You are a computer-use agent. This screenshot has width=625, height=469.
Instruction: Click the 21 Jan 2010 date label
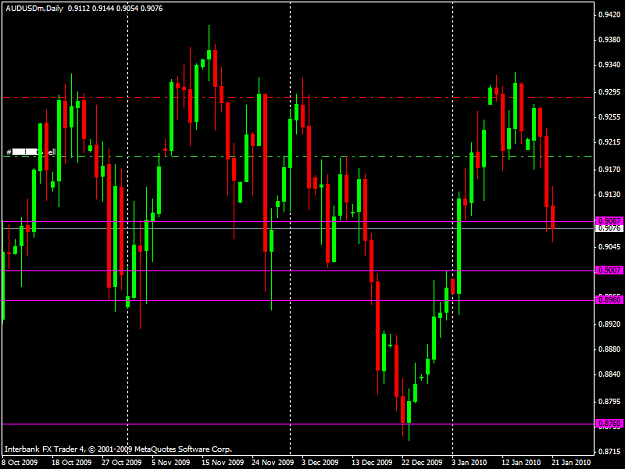(571, 462)
